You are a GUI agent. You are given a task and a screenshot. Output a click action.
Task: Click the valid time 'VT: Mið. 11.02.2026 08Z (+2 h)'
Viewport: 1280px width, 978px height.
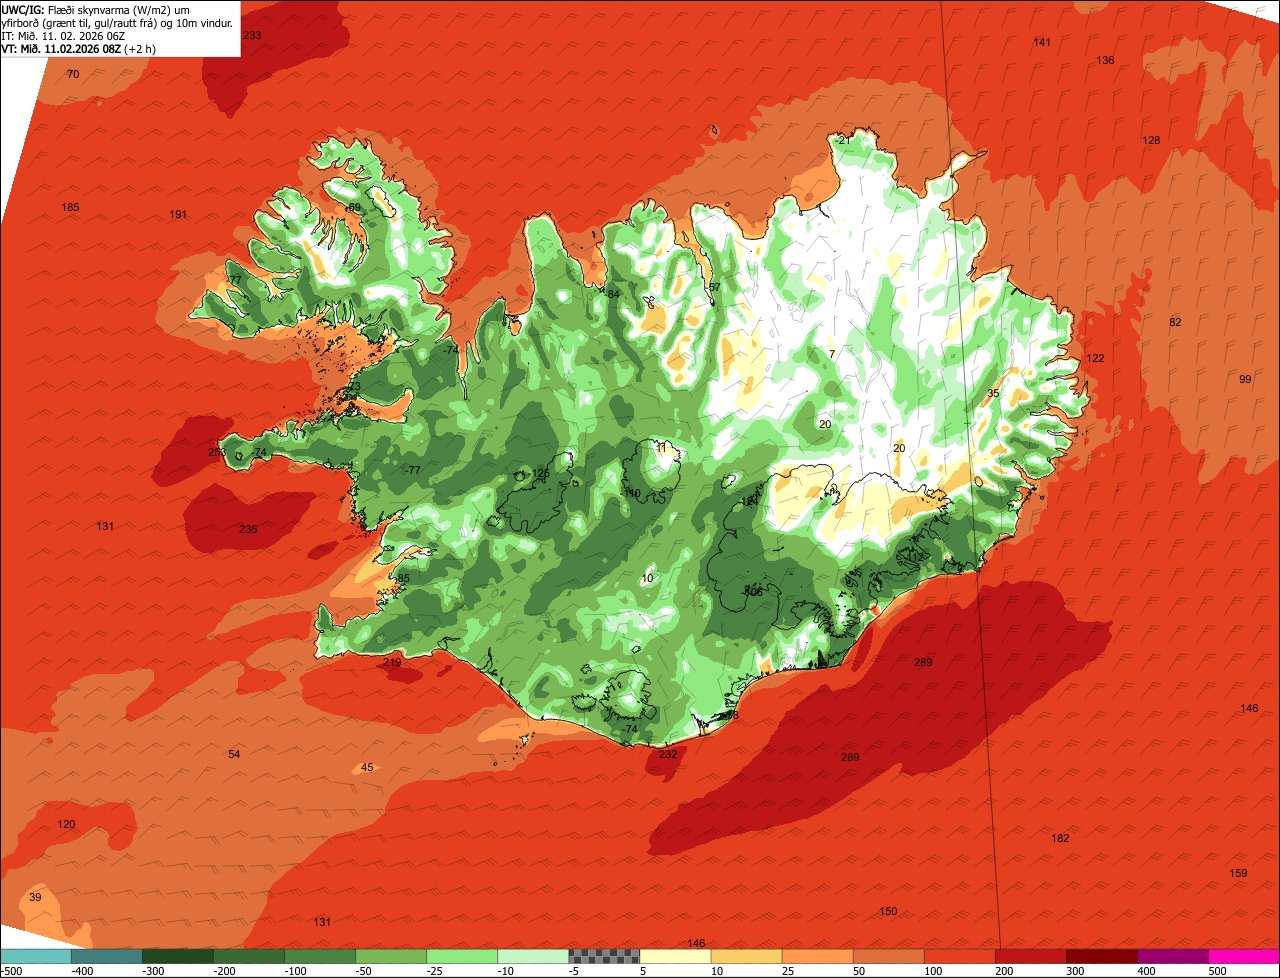[x=78, y=48]
